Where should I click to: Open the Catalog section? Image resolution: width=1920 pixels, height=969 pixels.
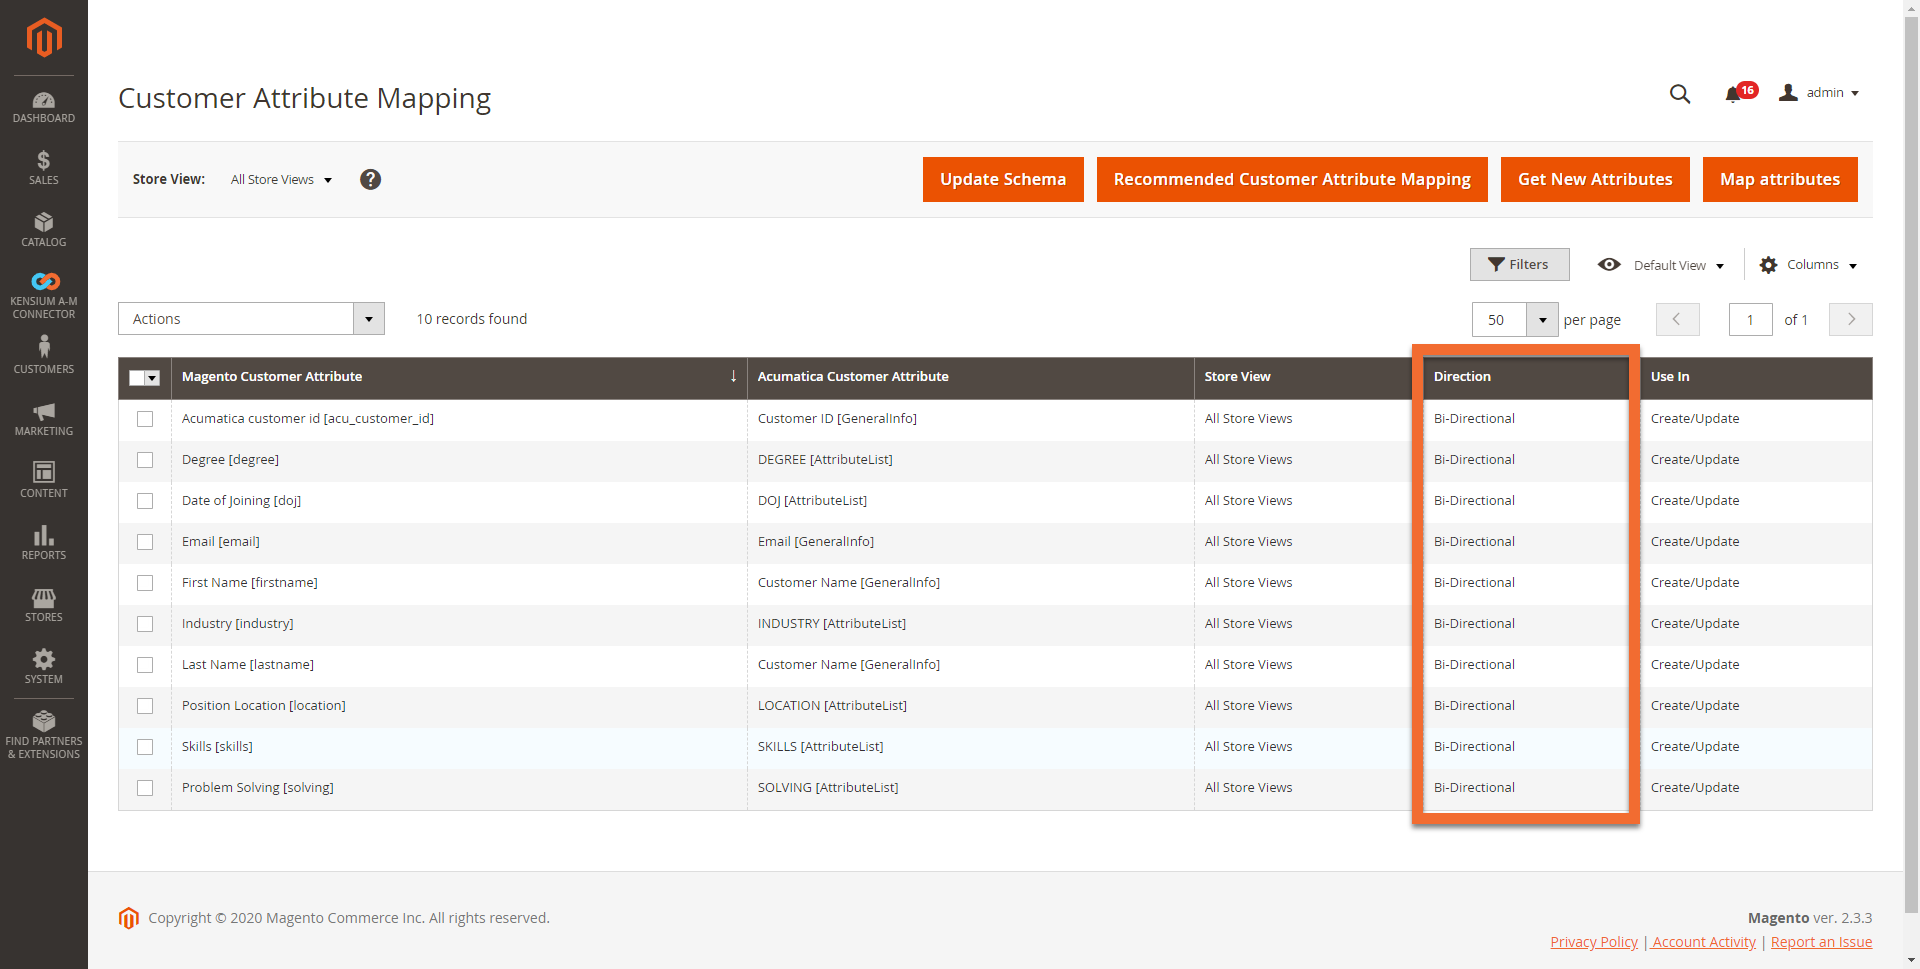coord(44,230)
